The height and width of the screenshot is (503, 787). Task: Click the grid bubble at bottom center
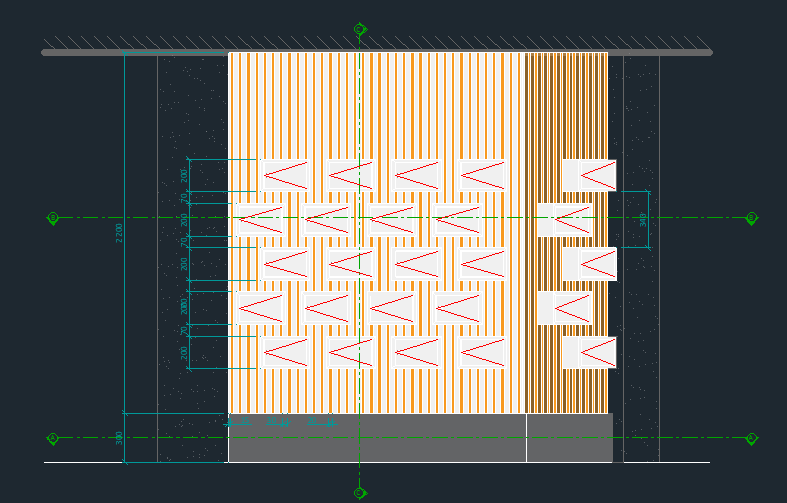(x=360, y=493)
